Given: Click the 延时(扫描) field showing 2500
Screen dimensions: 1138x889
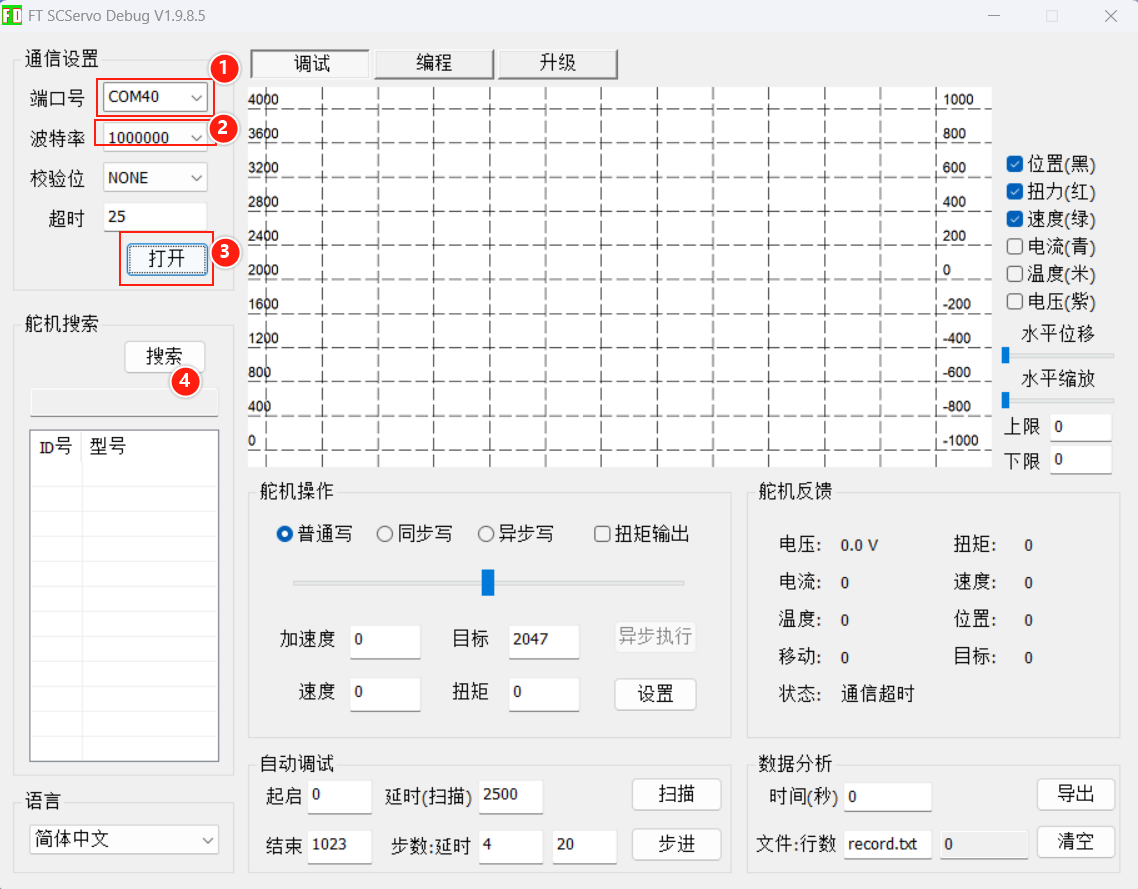Looking at the screenshot, I should pos(510,796).
